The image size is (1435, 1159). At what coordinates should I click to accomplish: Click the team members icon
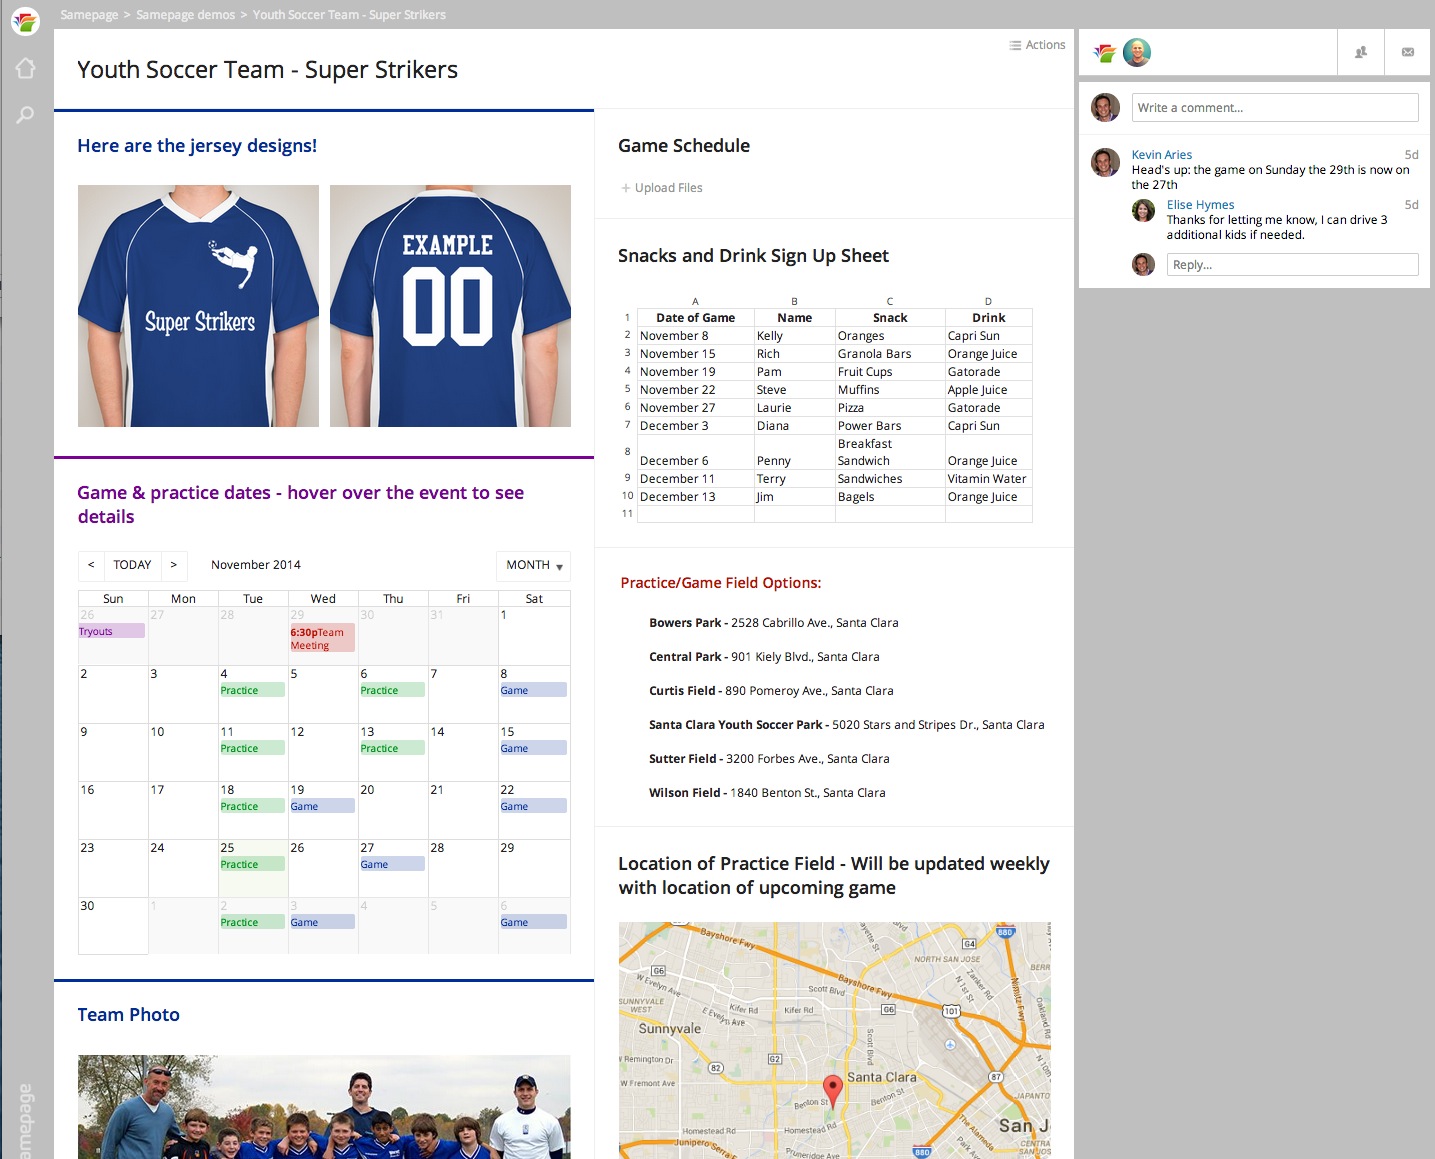pyautogui.click(x=1361, y=52)
